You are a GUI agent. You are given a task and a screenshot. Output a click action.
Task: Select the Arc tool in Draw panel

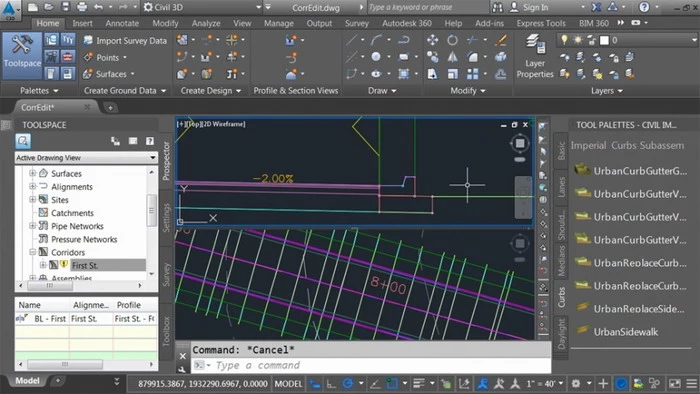pyautogui.click(x=376, y=40)
